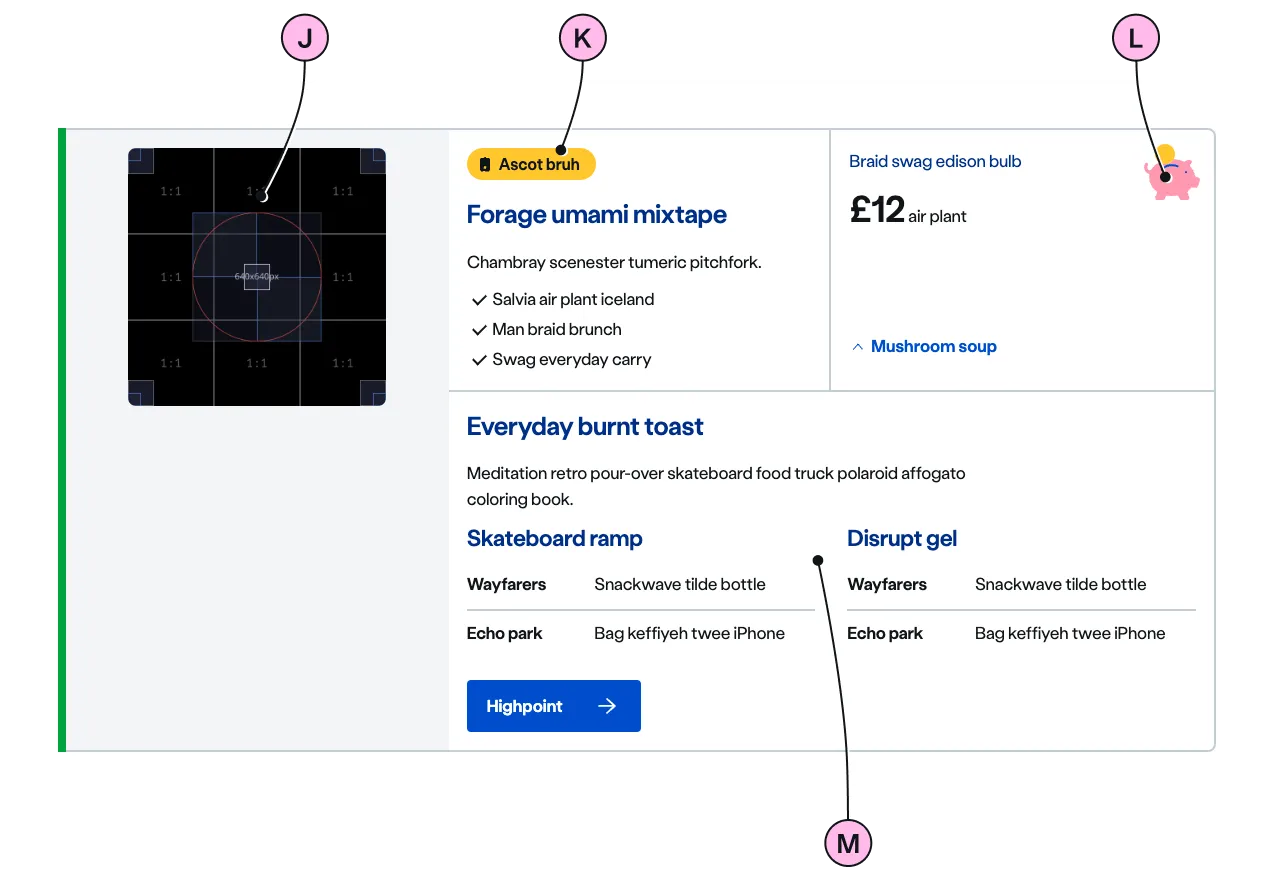
Task: Click checkmark beside Salvia air plant iceland
Action: click(479, 300)
